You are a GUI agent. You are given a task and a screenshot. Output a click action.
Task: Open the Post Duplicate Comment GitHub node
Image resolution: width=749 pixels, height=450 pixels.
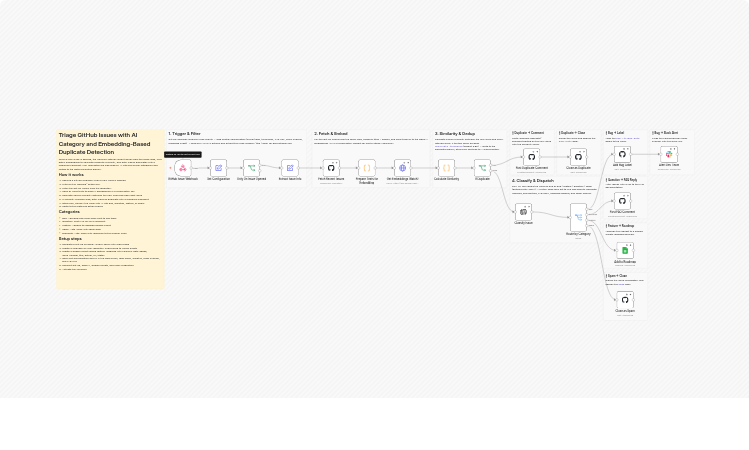coord(531,157)
